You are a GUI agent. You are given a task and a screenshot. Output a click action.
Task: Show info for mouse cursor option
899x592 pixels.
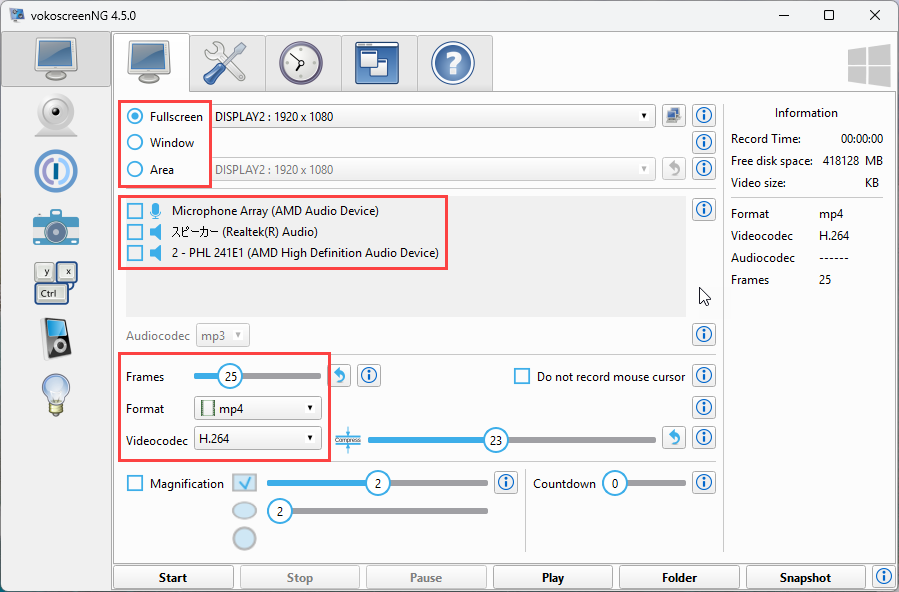(x=703, y=375)
